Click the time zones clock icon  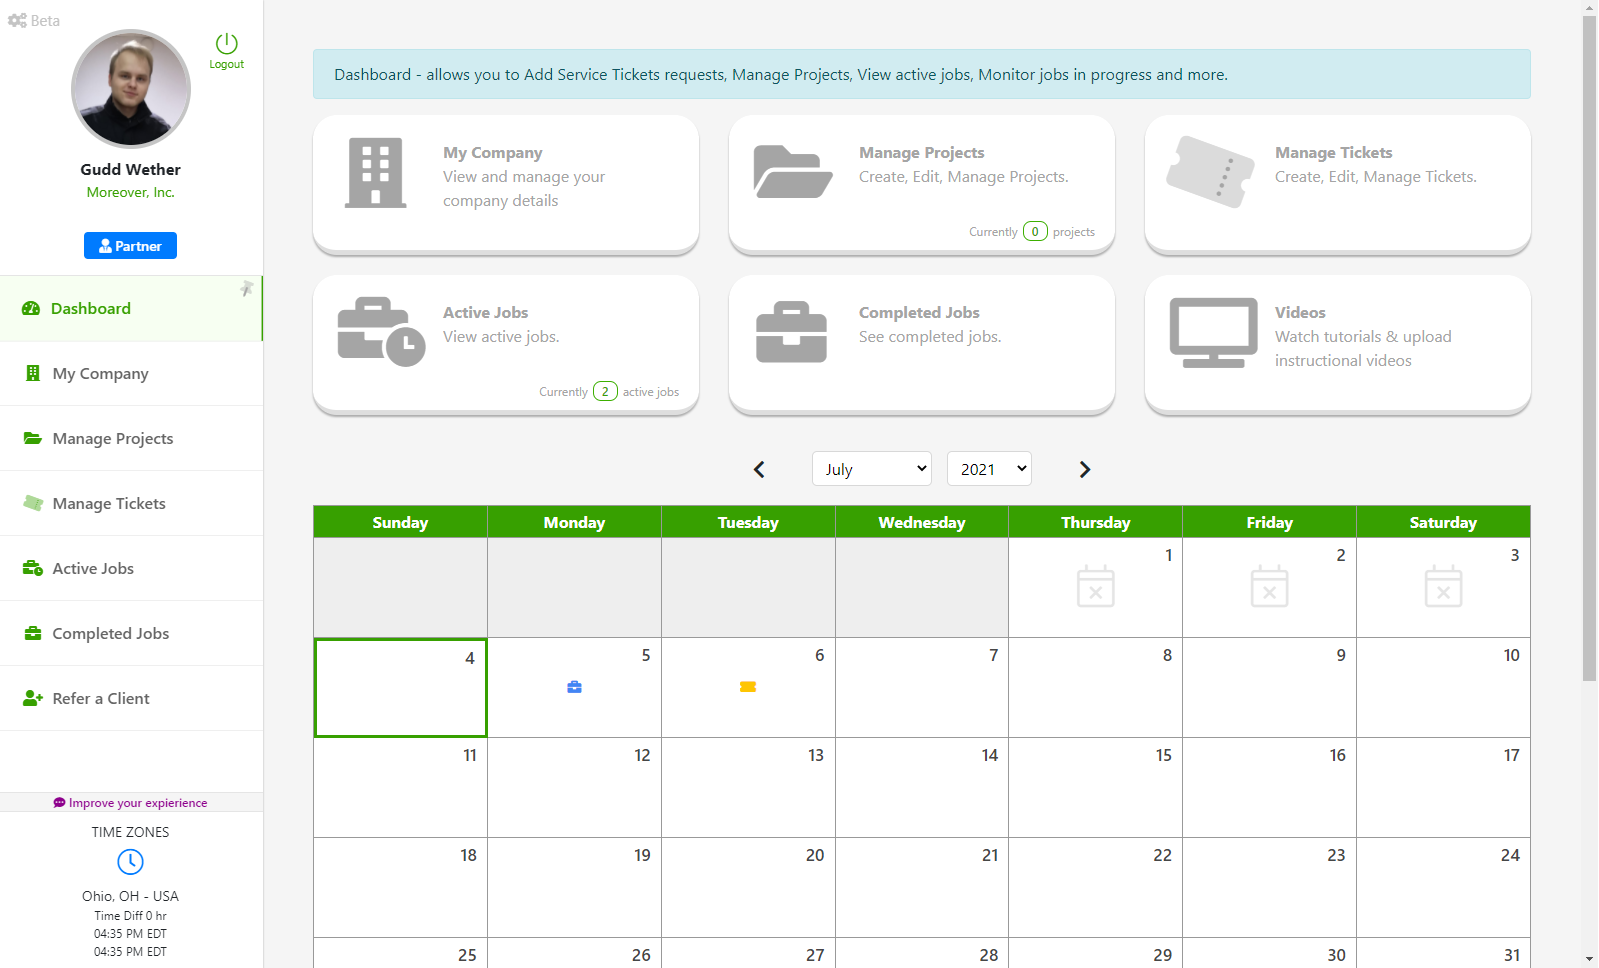[x=130, y=862]
